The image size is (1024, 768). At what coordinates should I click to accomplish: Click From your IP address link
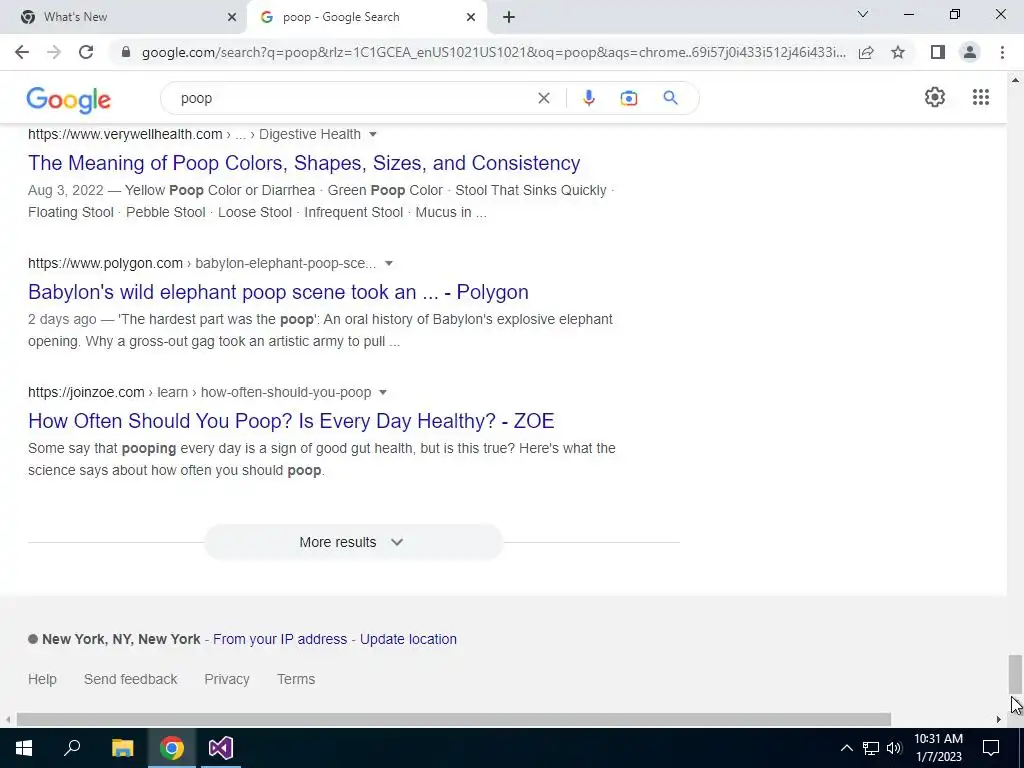tap(280, 639)
